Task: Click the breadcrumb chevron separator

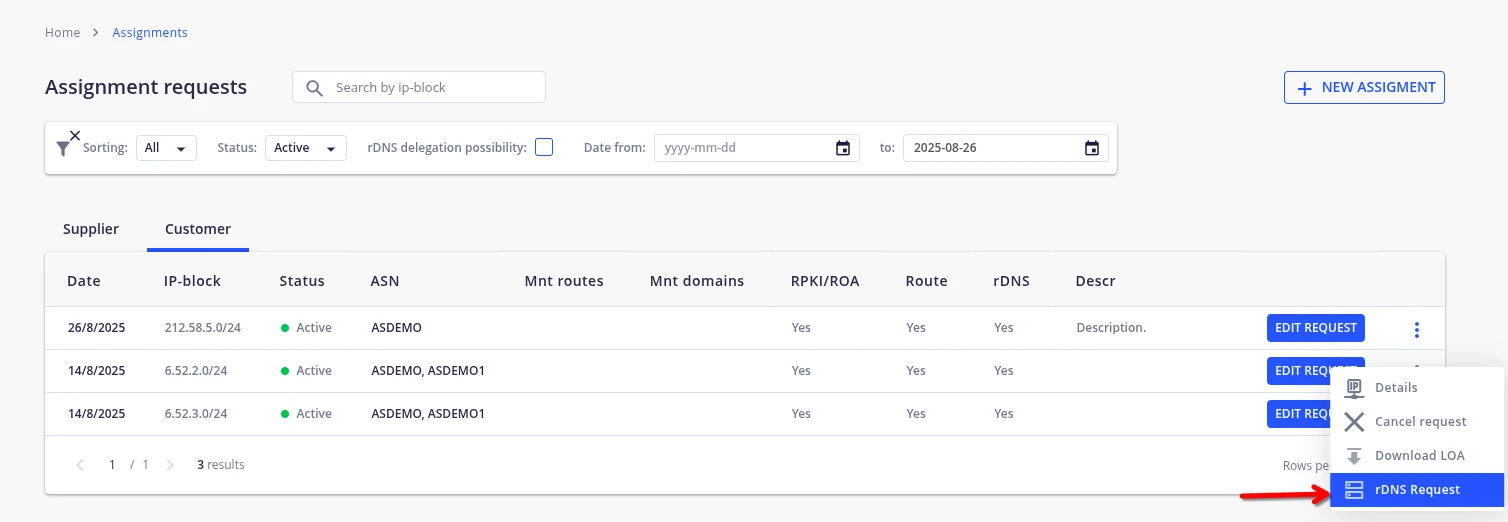Action: [x=96, y=33]
